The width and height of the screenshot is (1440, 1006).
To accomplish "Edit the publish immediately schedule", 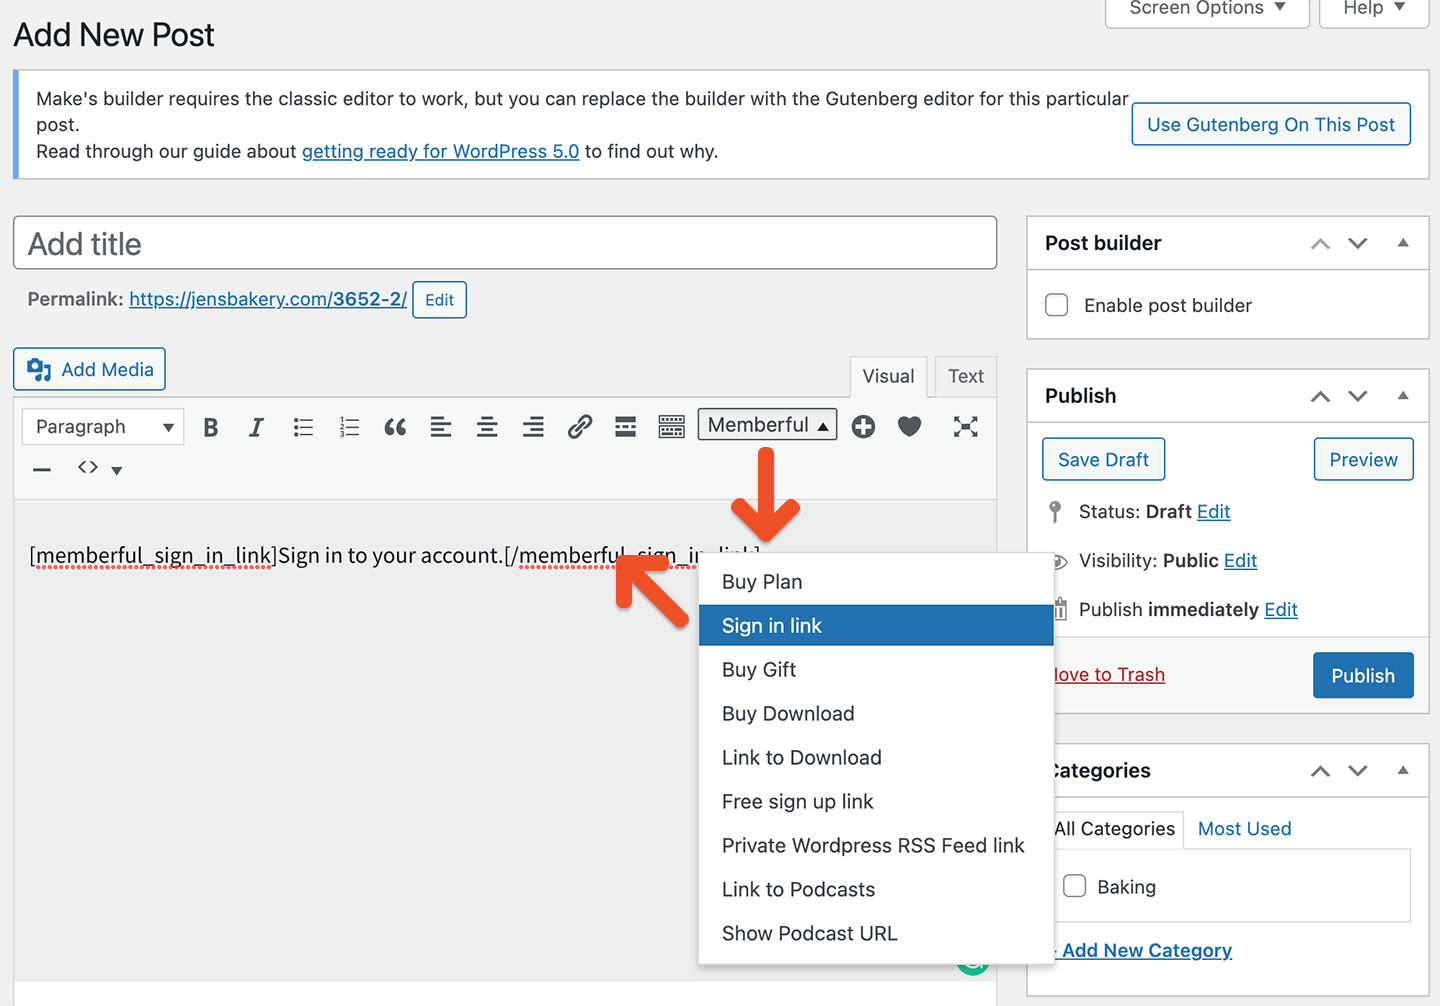I will click(x=1281, y=610).
